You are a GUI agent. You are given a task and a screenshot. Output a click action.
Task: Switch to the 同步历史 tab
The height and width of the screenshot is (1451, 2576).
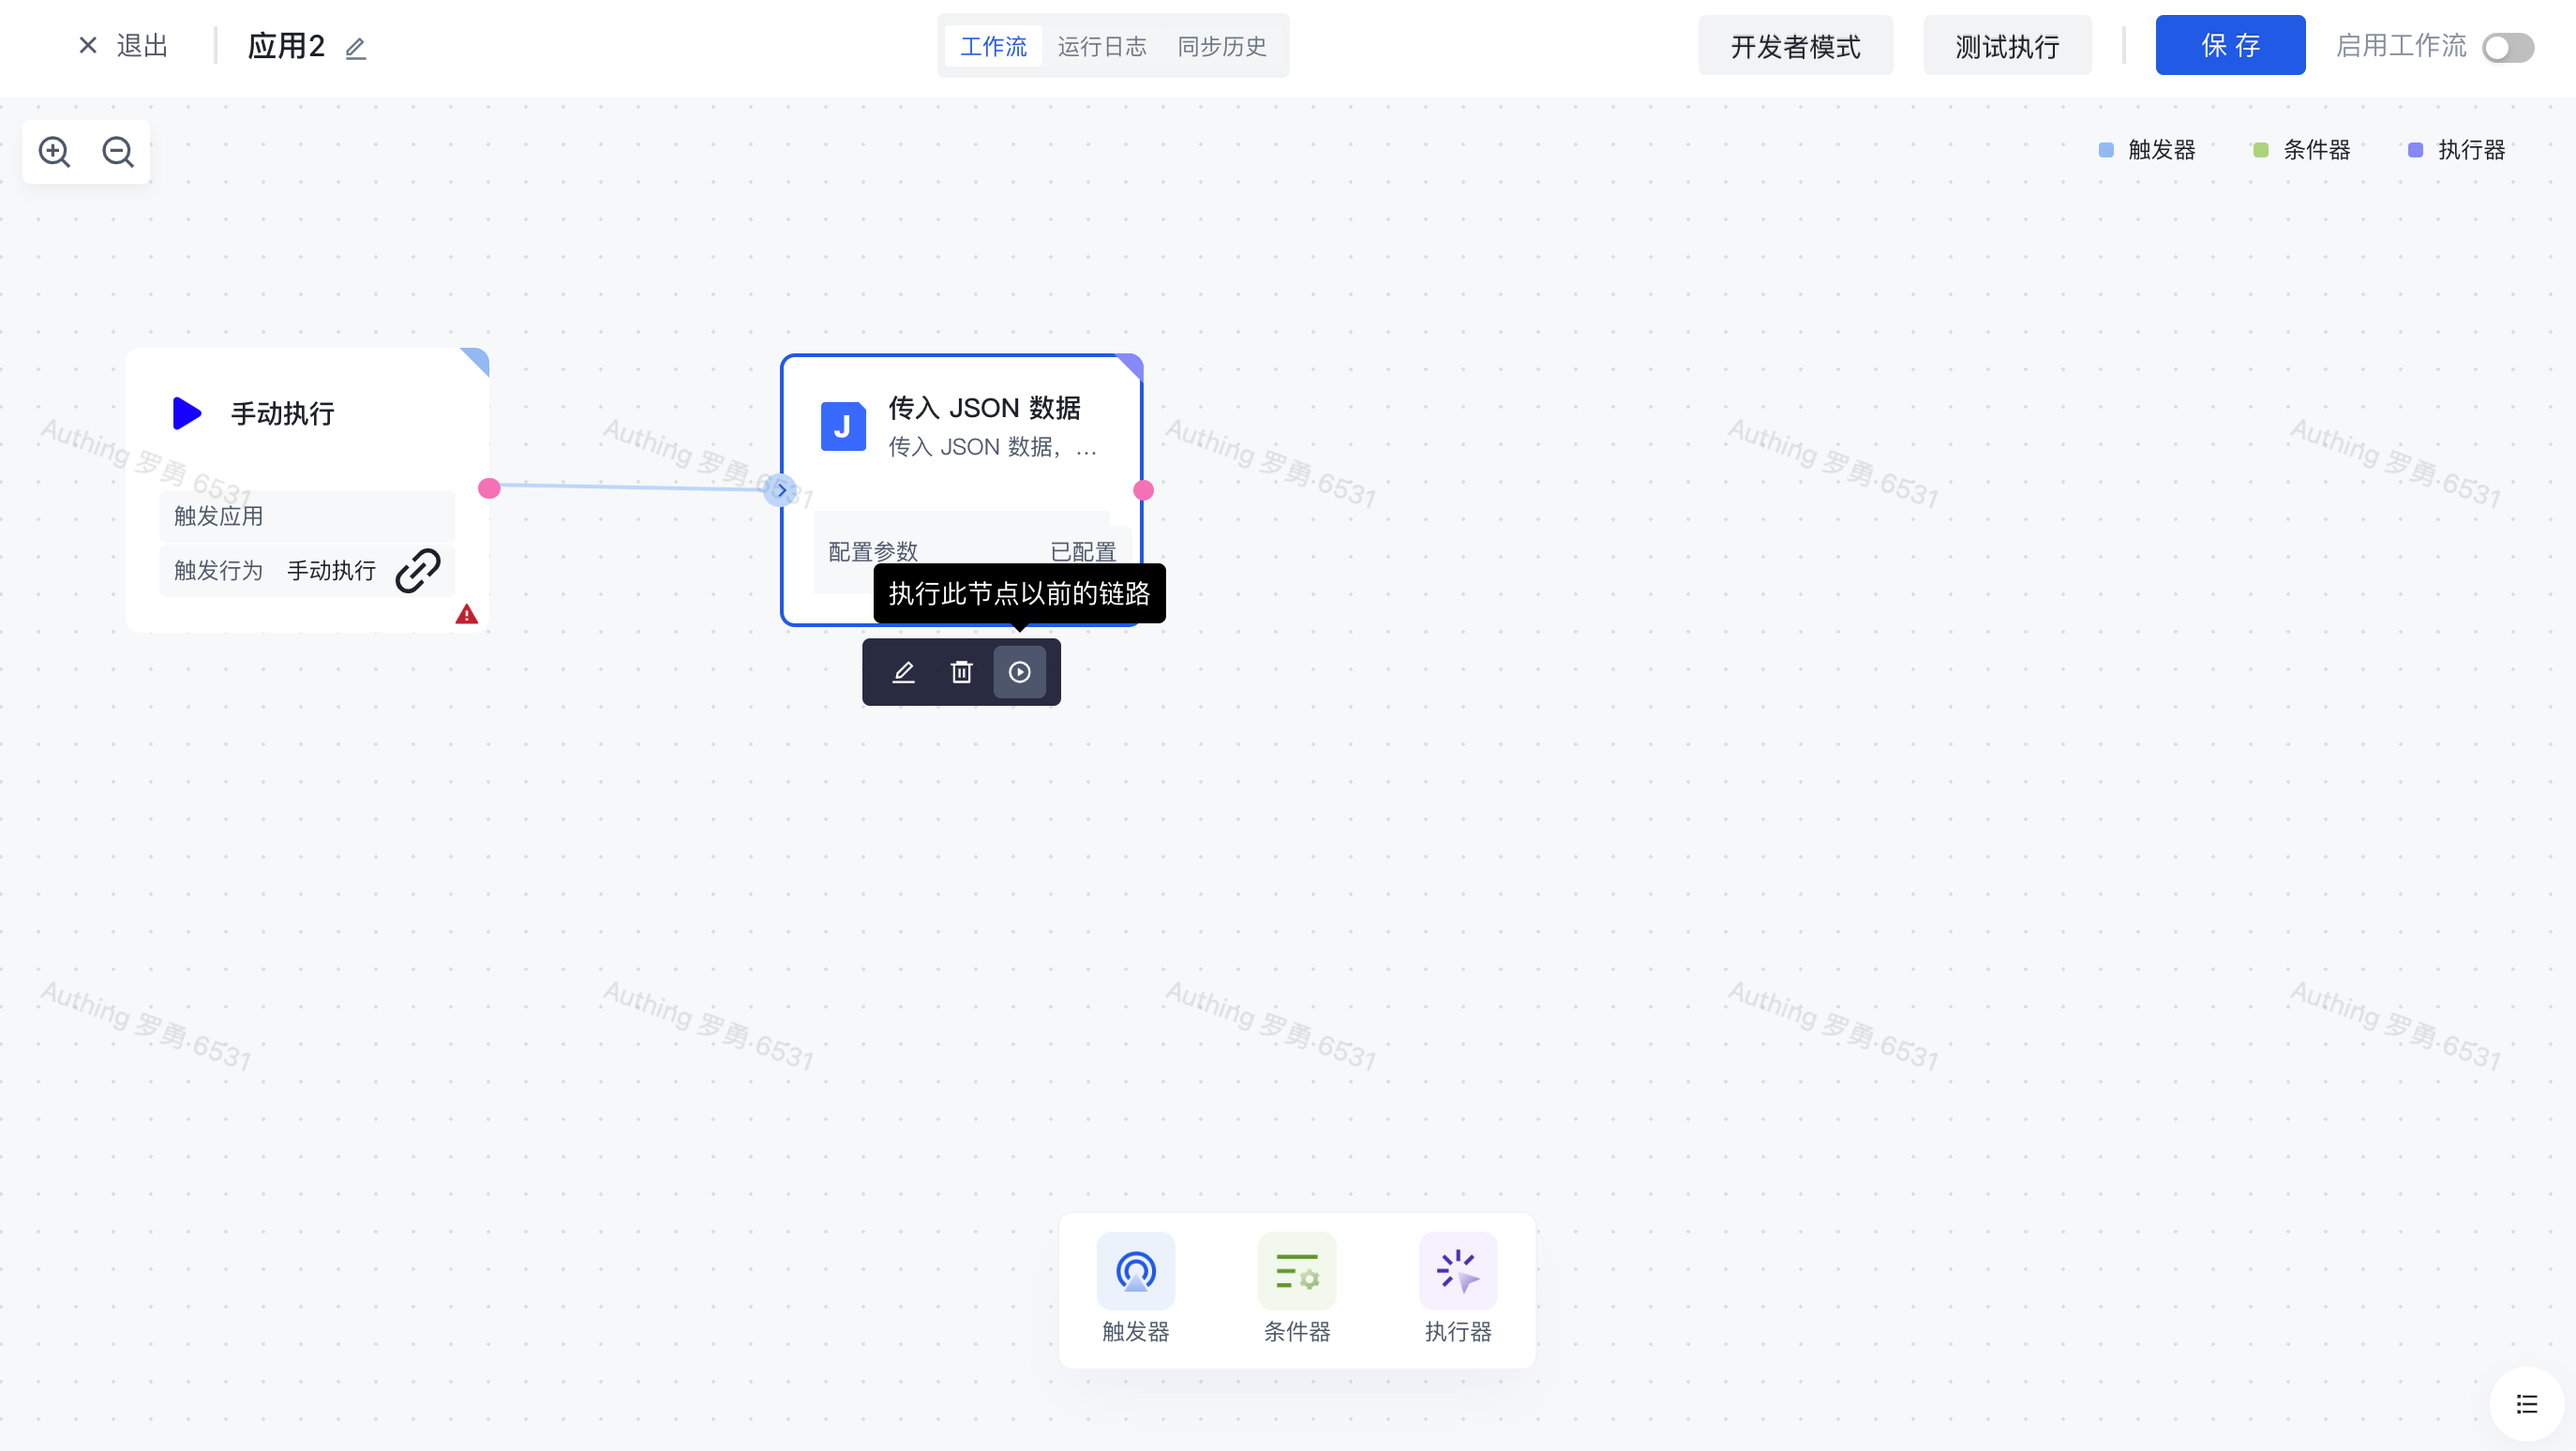(1221, 46)
